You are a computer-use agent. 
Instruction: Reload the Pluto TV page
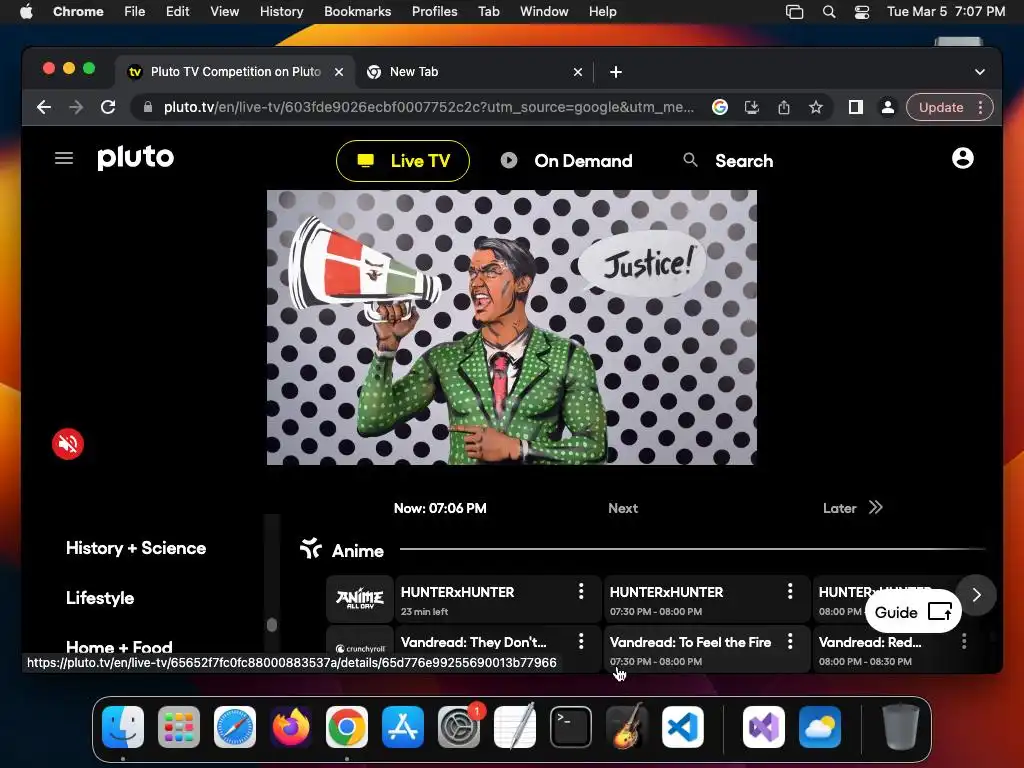pyautogui.click(x=108, y=107)
